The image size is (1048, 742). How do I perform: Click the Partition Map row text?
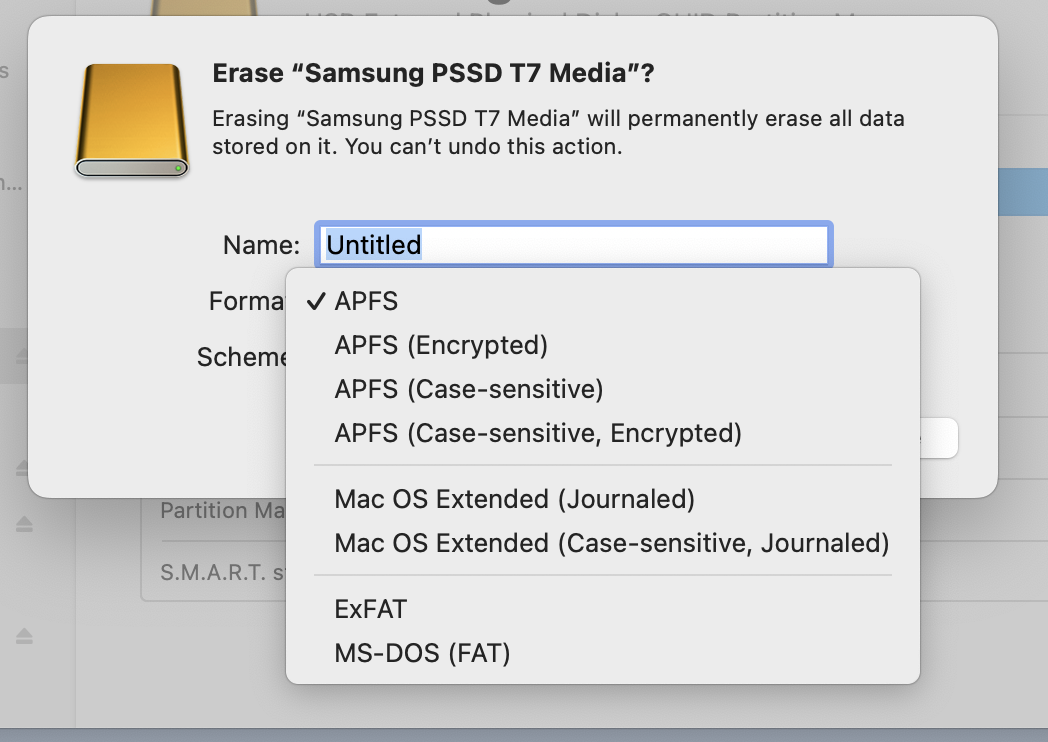tap(223, 511)
